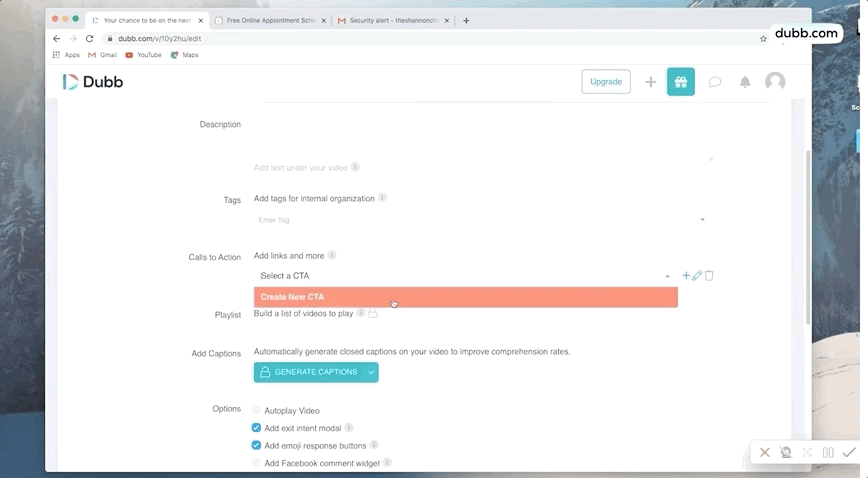Click the Upgrade button
868x478 pixels.
[606, 82]
